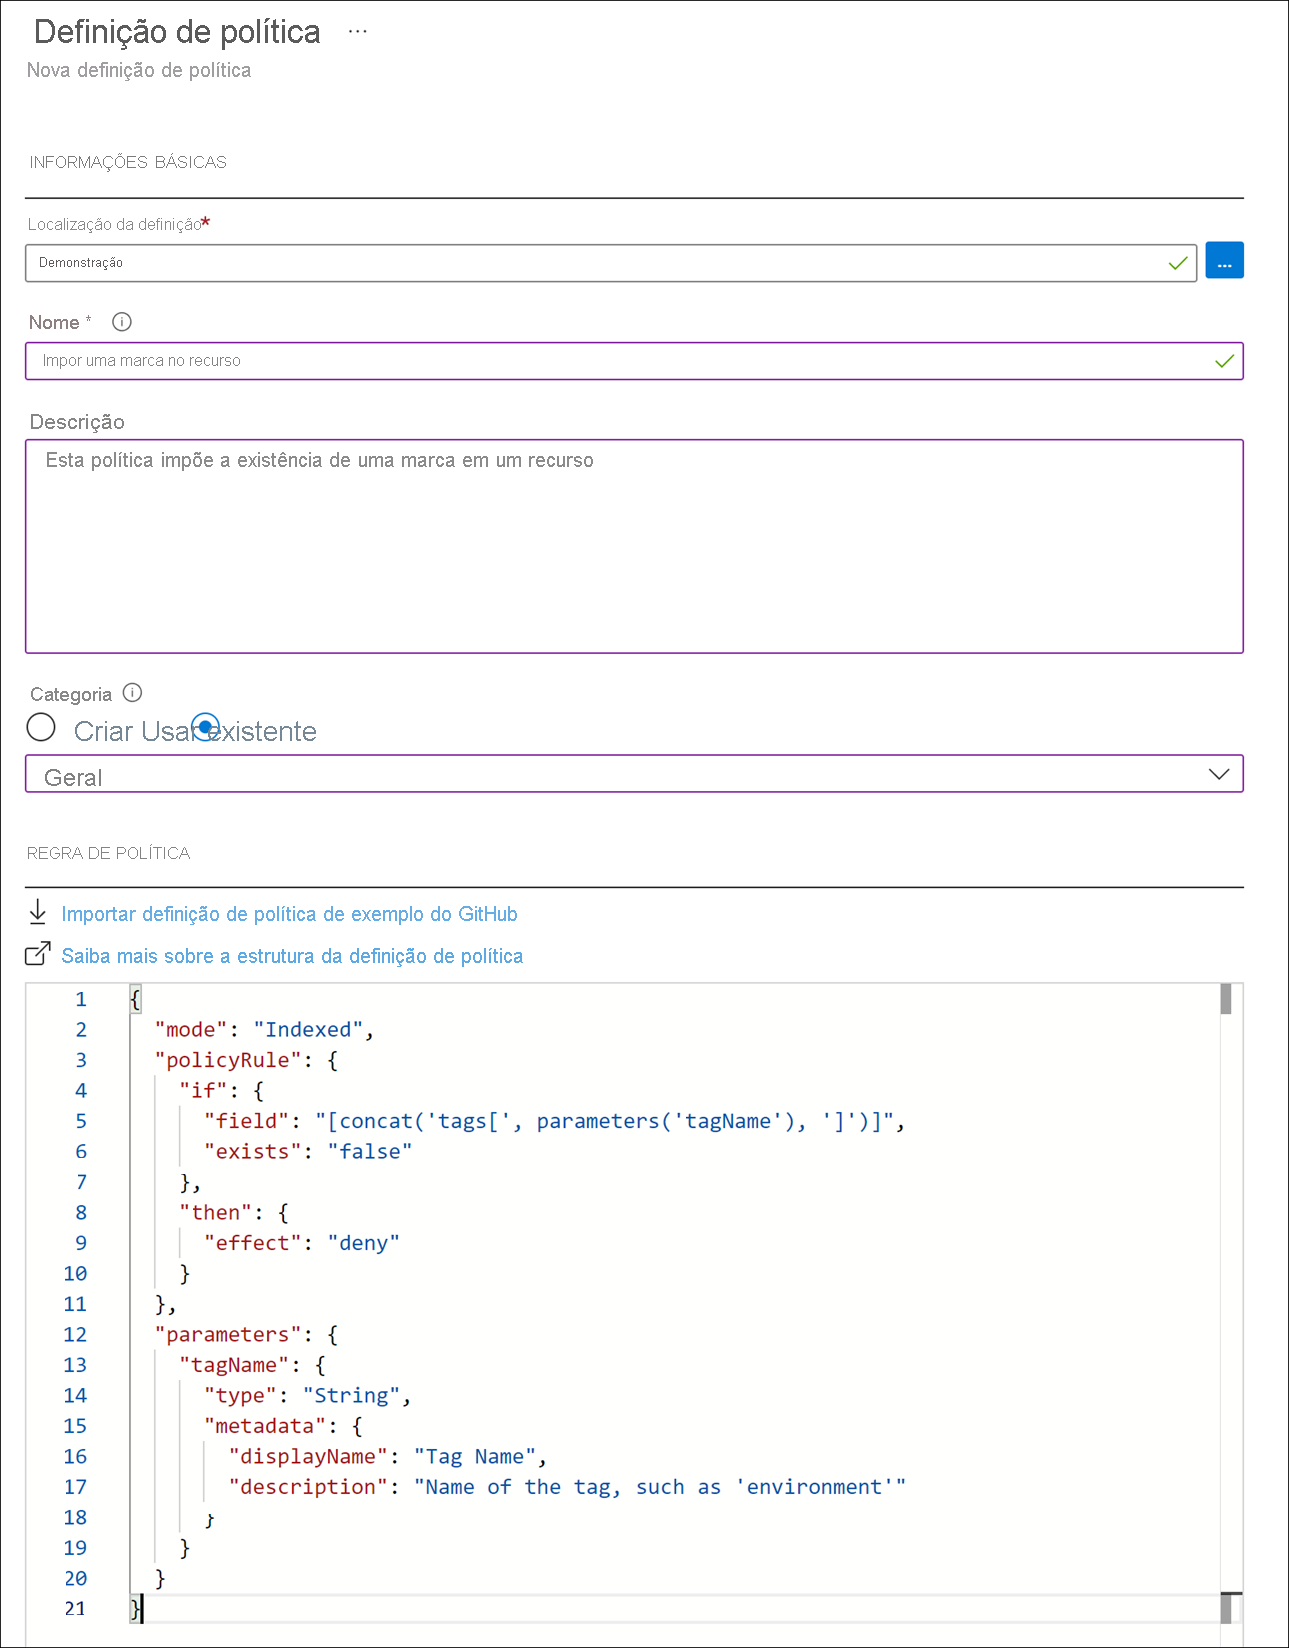The height and width of the screenshot is (1648, 1289).
Task: Click the external link icon beside Saiba mais
Action: coord(38,954)
